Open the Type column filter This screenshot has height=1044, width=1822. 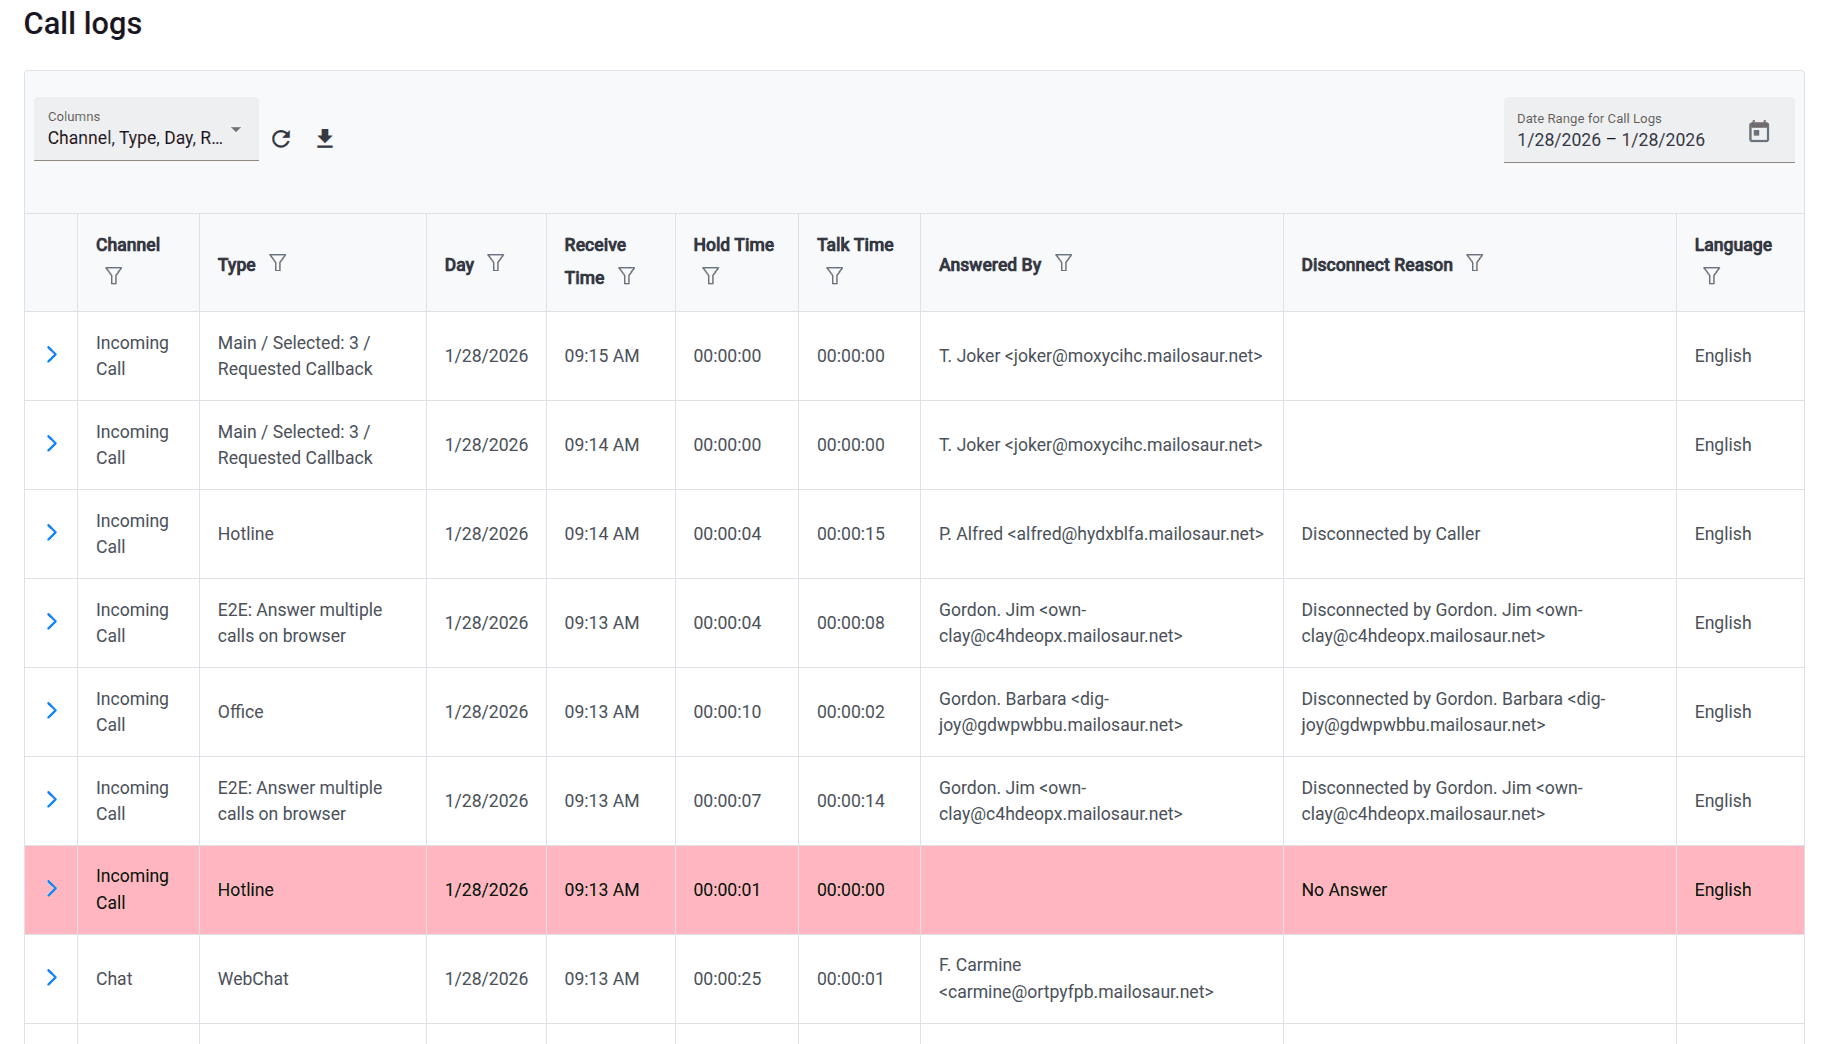point(278,263)
